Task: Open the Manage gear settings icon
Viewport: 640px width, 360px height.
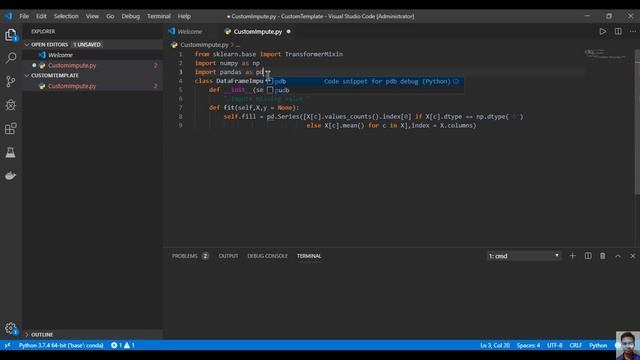Action: coord(11,329)
